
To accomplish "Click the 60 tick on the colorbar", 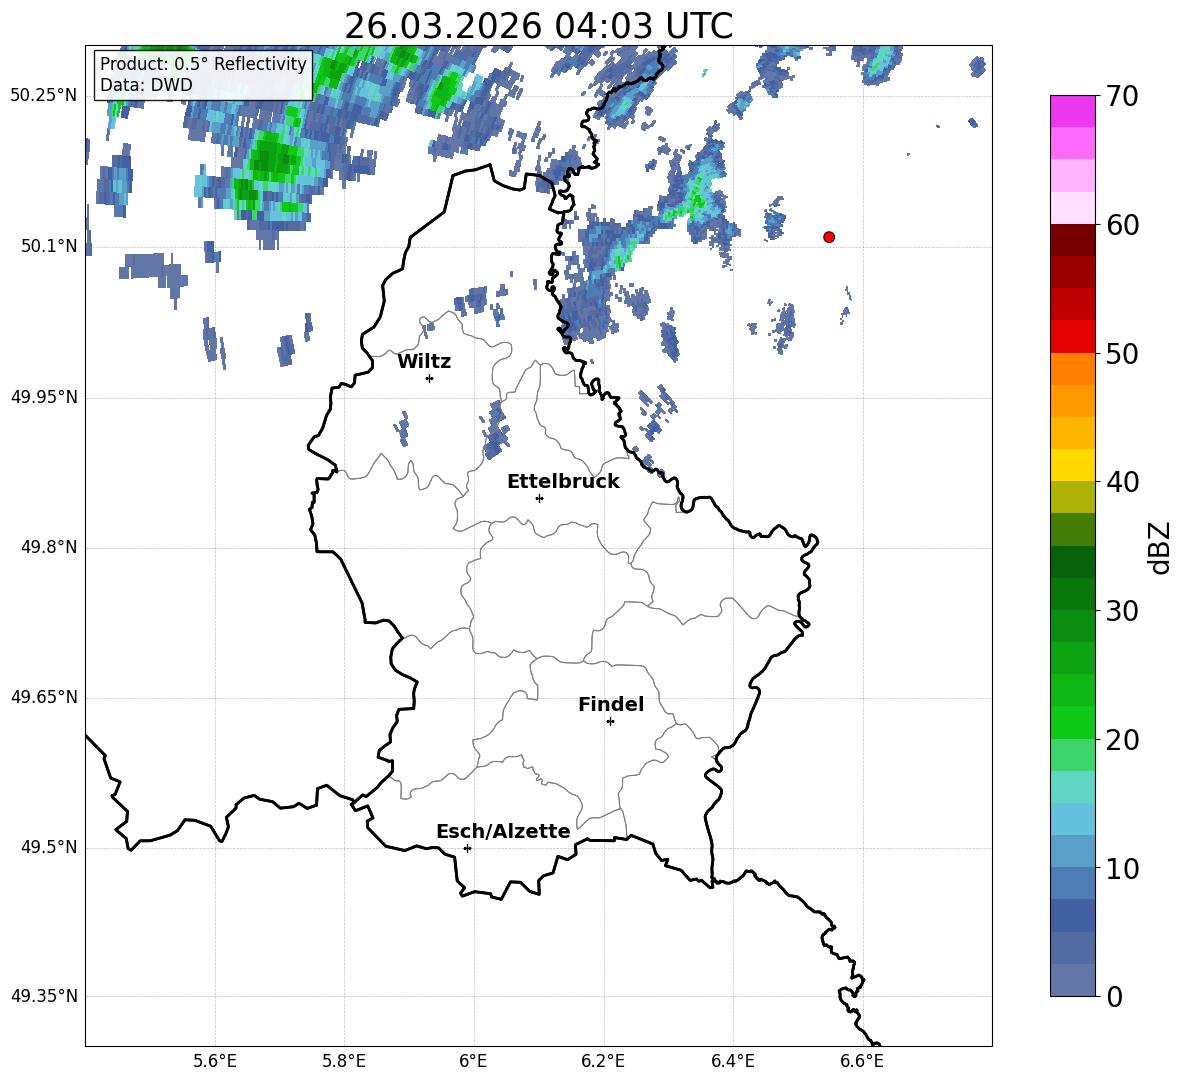I will [x=1121, y=225].
